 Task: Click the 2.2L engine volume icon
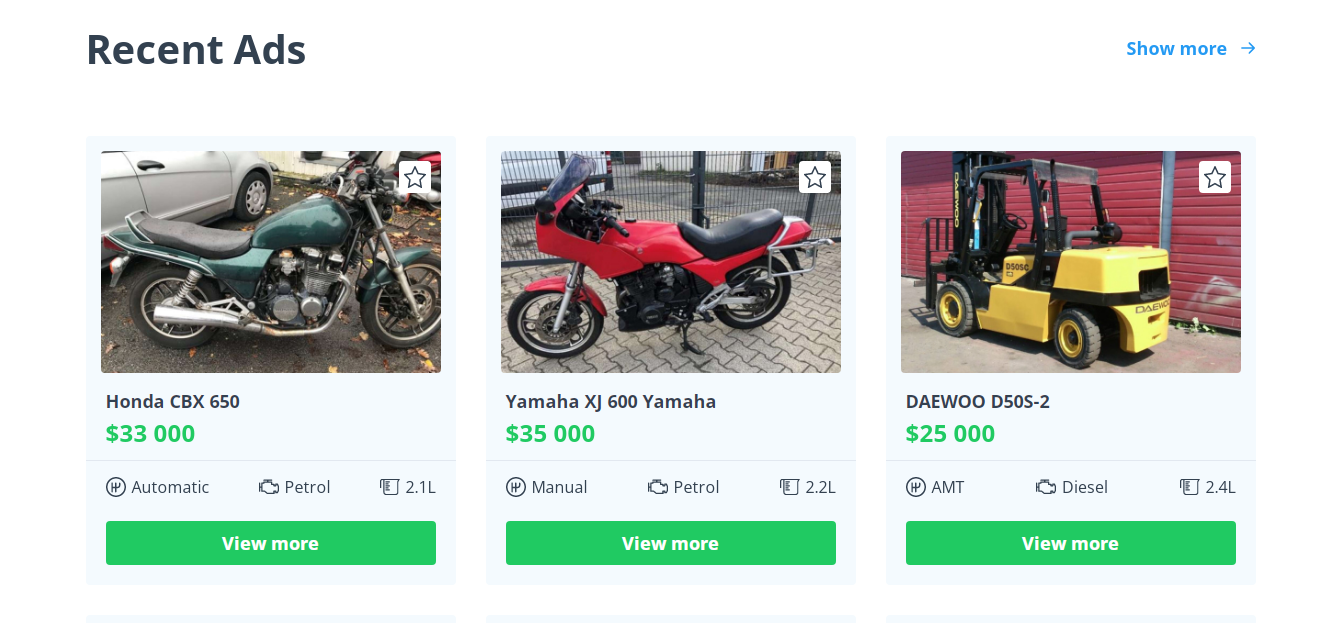click(789, 487)
